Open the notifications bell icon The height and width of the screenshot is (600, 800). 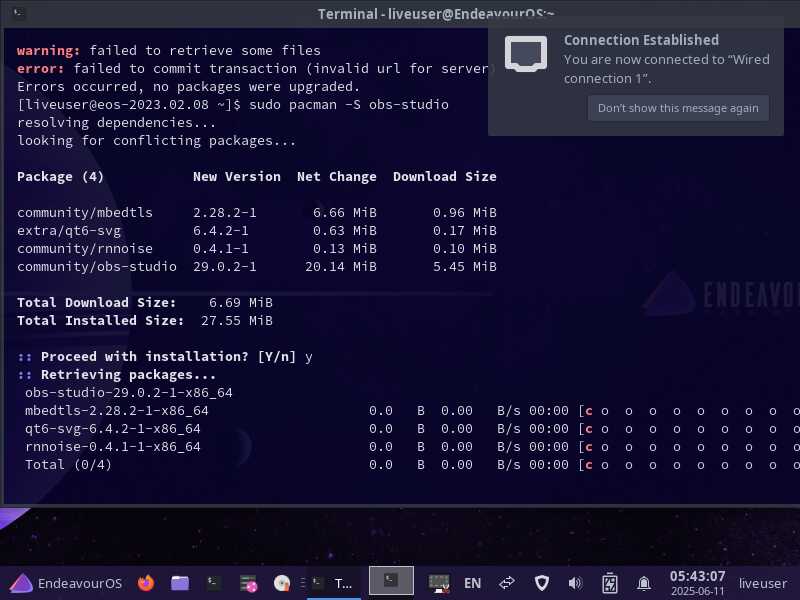pyautogui.click(x=644, y=583)
